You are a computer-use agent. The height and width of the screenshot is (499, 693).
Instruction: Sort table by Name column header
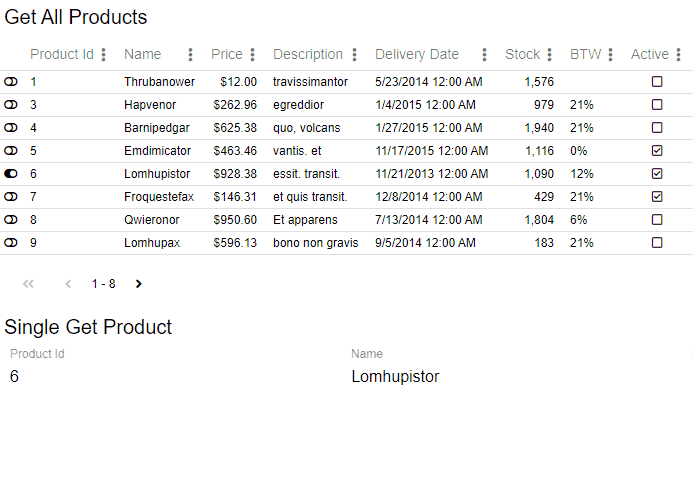(142, 55)
